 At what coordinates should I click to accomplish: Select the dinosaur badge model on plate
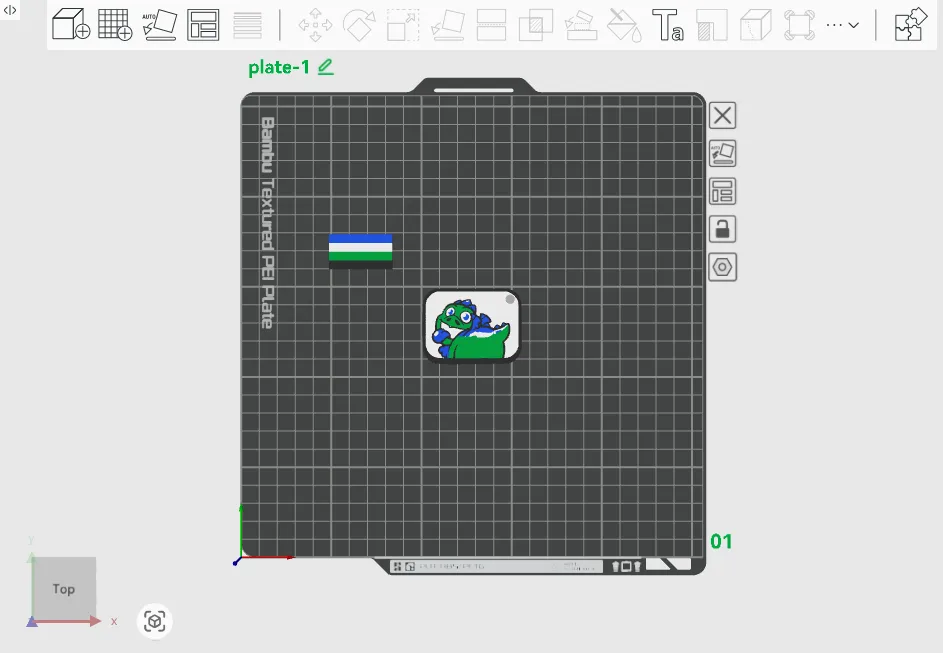coord(472,326)
